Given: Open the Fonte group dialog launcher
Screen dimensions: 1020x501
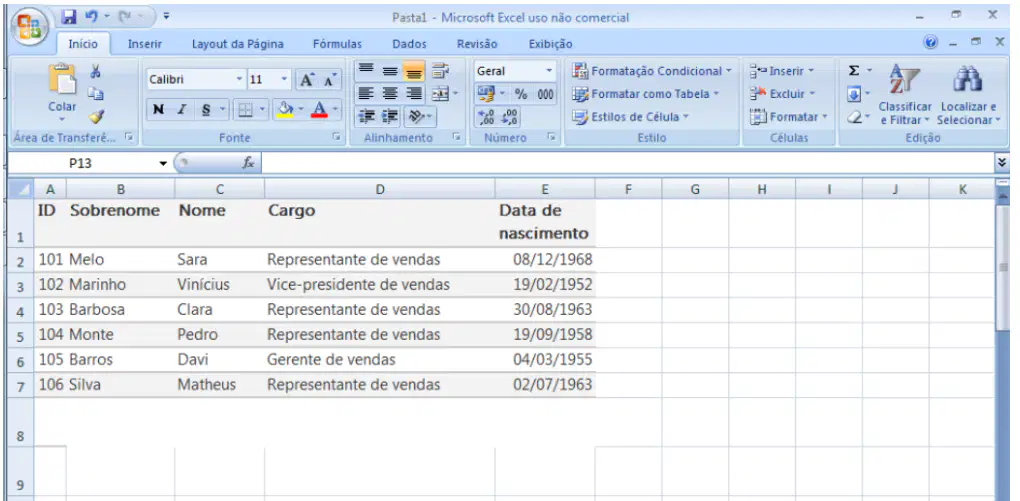Looking at the screenshot, I should tap(336, 137).
